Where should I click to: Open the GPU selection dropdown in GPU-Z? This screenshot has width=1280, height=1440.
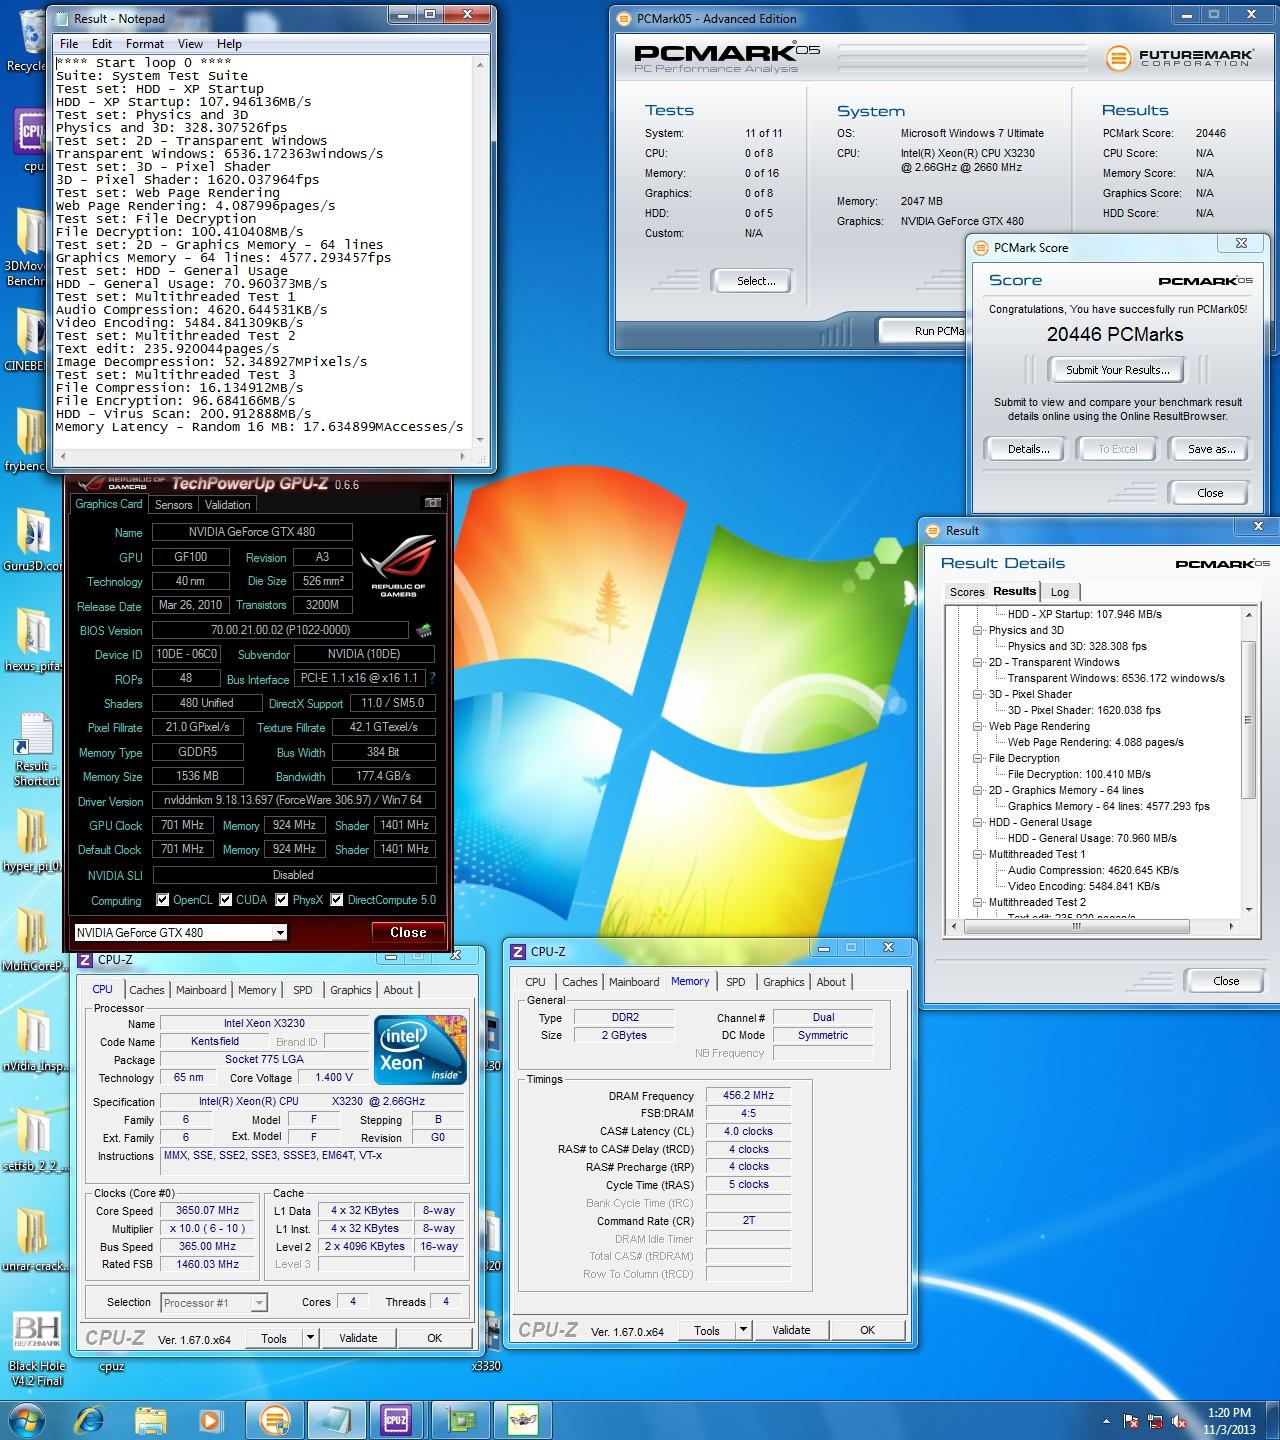pyautogui.click(x=280, y=933)
